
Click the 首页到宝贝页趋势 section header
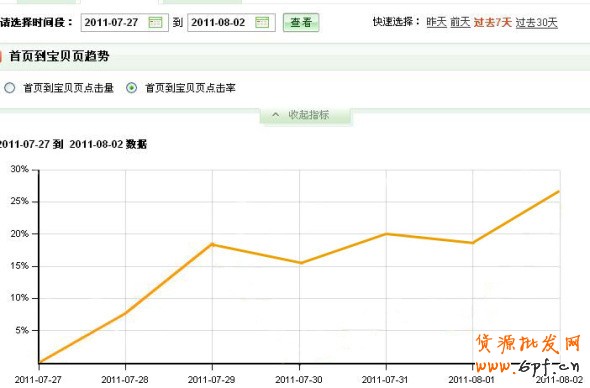(59, 56)
